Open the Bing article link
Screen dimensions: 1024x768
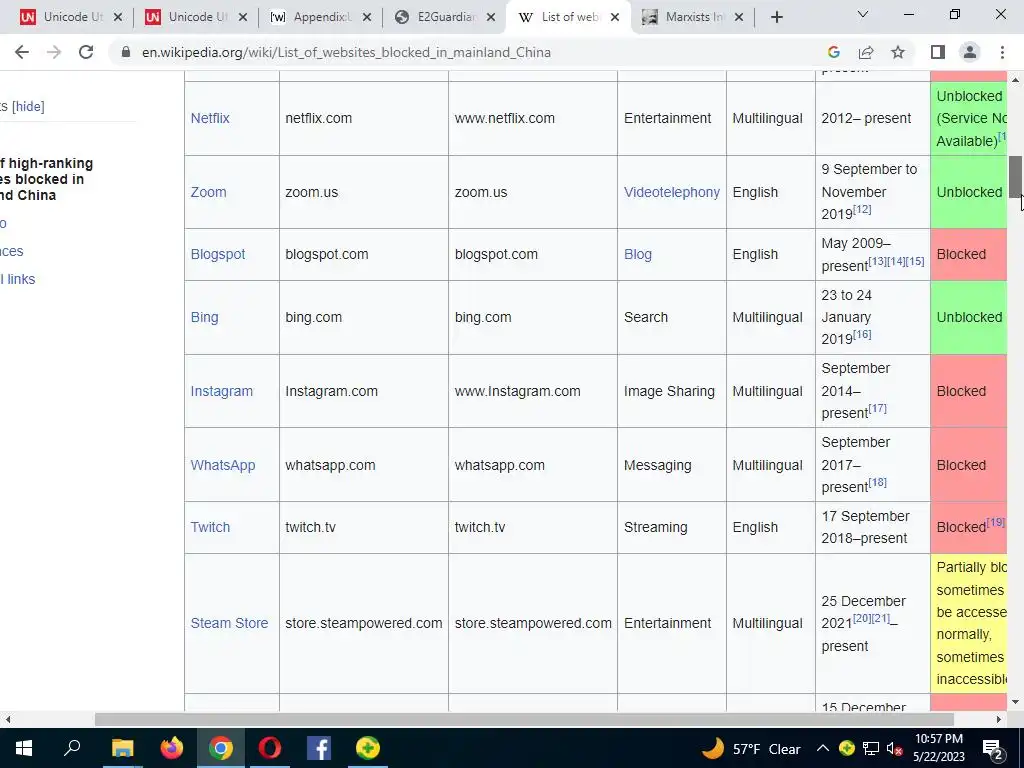204,317
